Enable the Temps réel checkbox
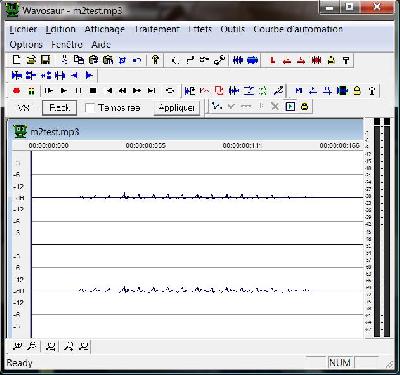Screen dimensions: 400x375 coord(90,108)
